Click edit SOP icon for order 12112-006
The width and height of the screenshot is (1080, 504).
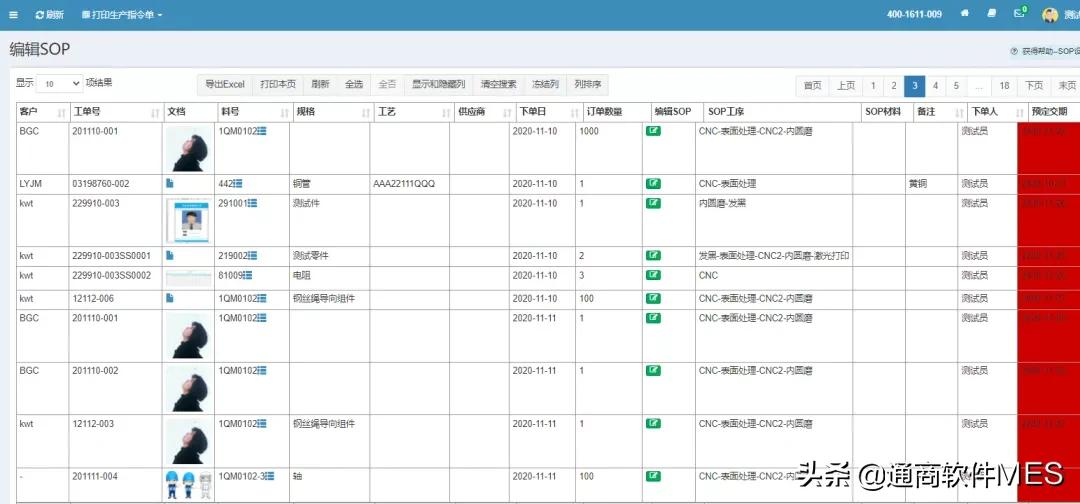tap(653, 299)
